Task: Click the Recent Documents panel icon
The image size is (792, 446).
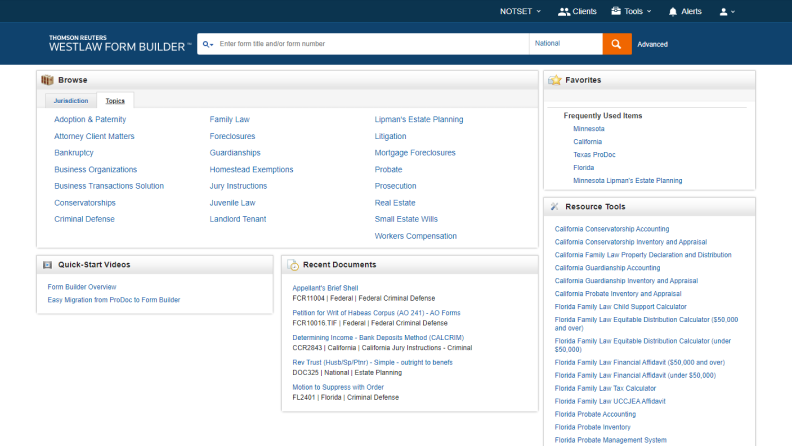Action: pos(293,264)
